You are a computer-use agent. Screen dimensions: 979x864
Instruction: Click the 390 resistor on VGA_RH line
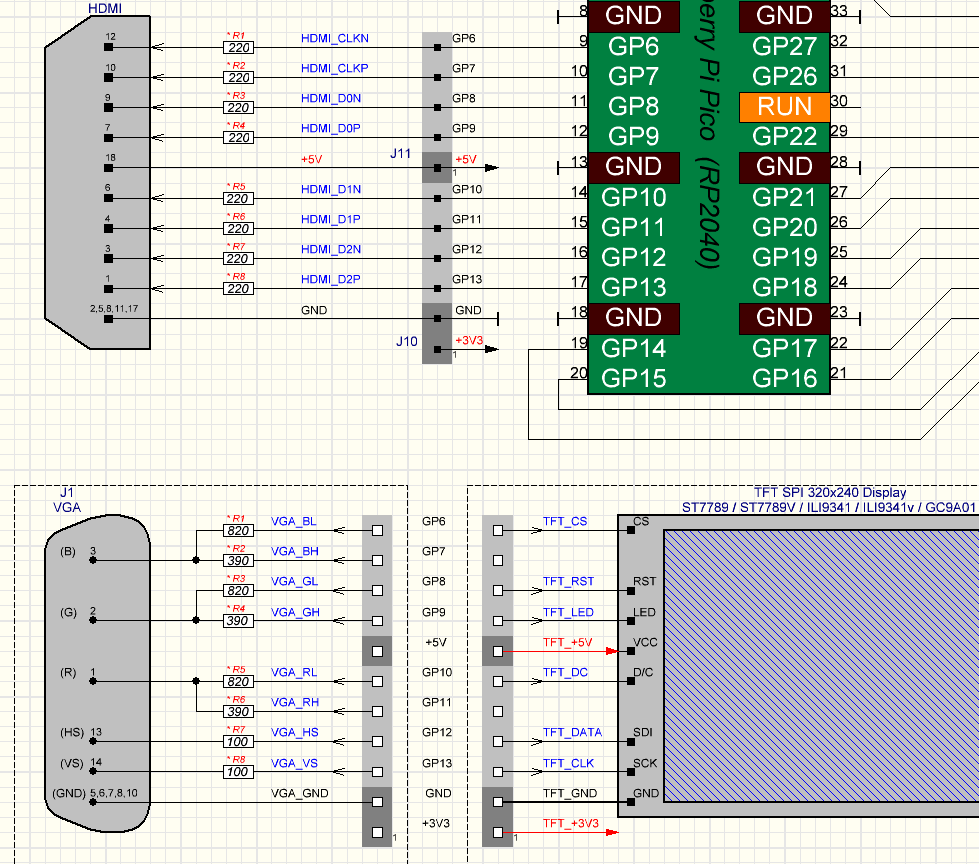[238, 712]
